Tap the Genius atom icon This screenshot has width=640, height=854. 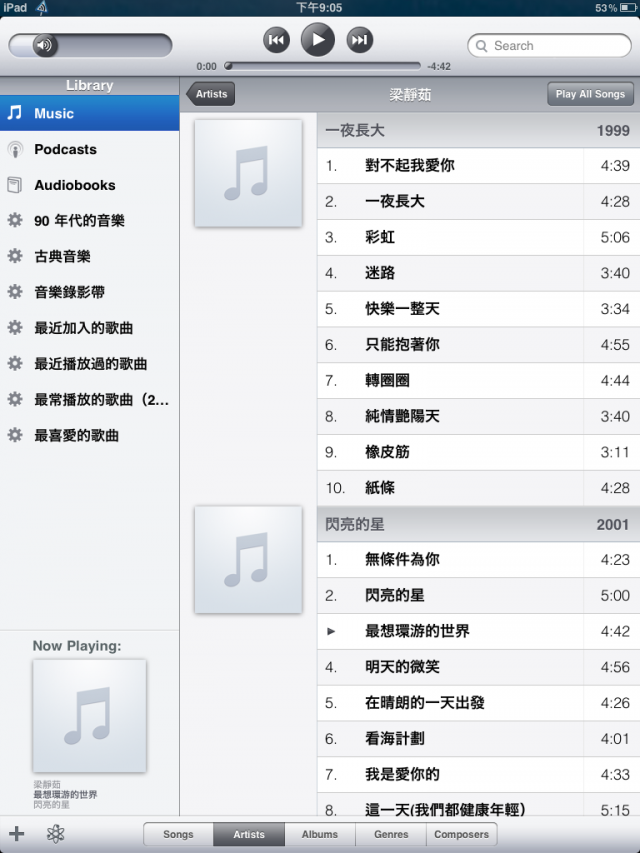coord(56,834)
